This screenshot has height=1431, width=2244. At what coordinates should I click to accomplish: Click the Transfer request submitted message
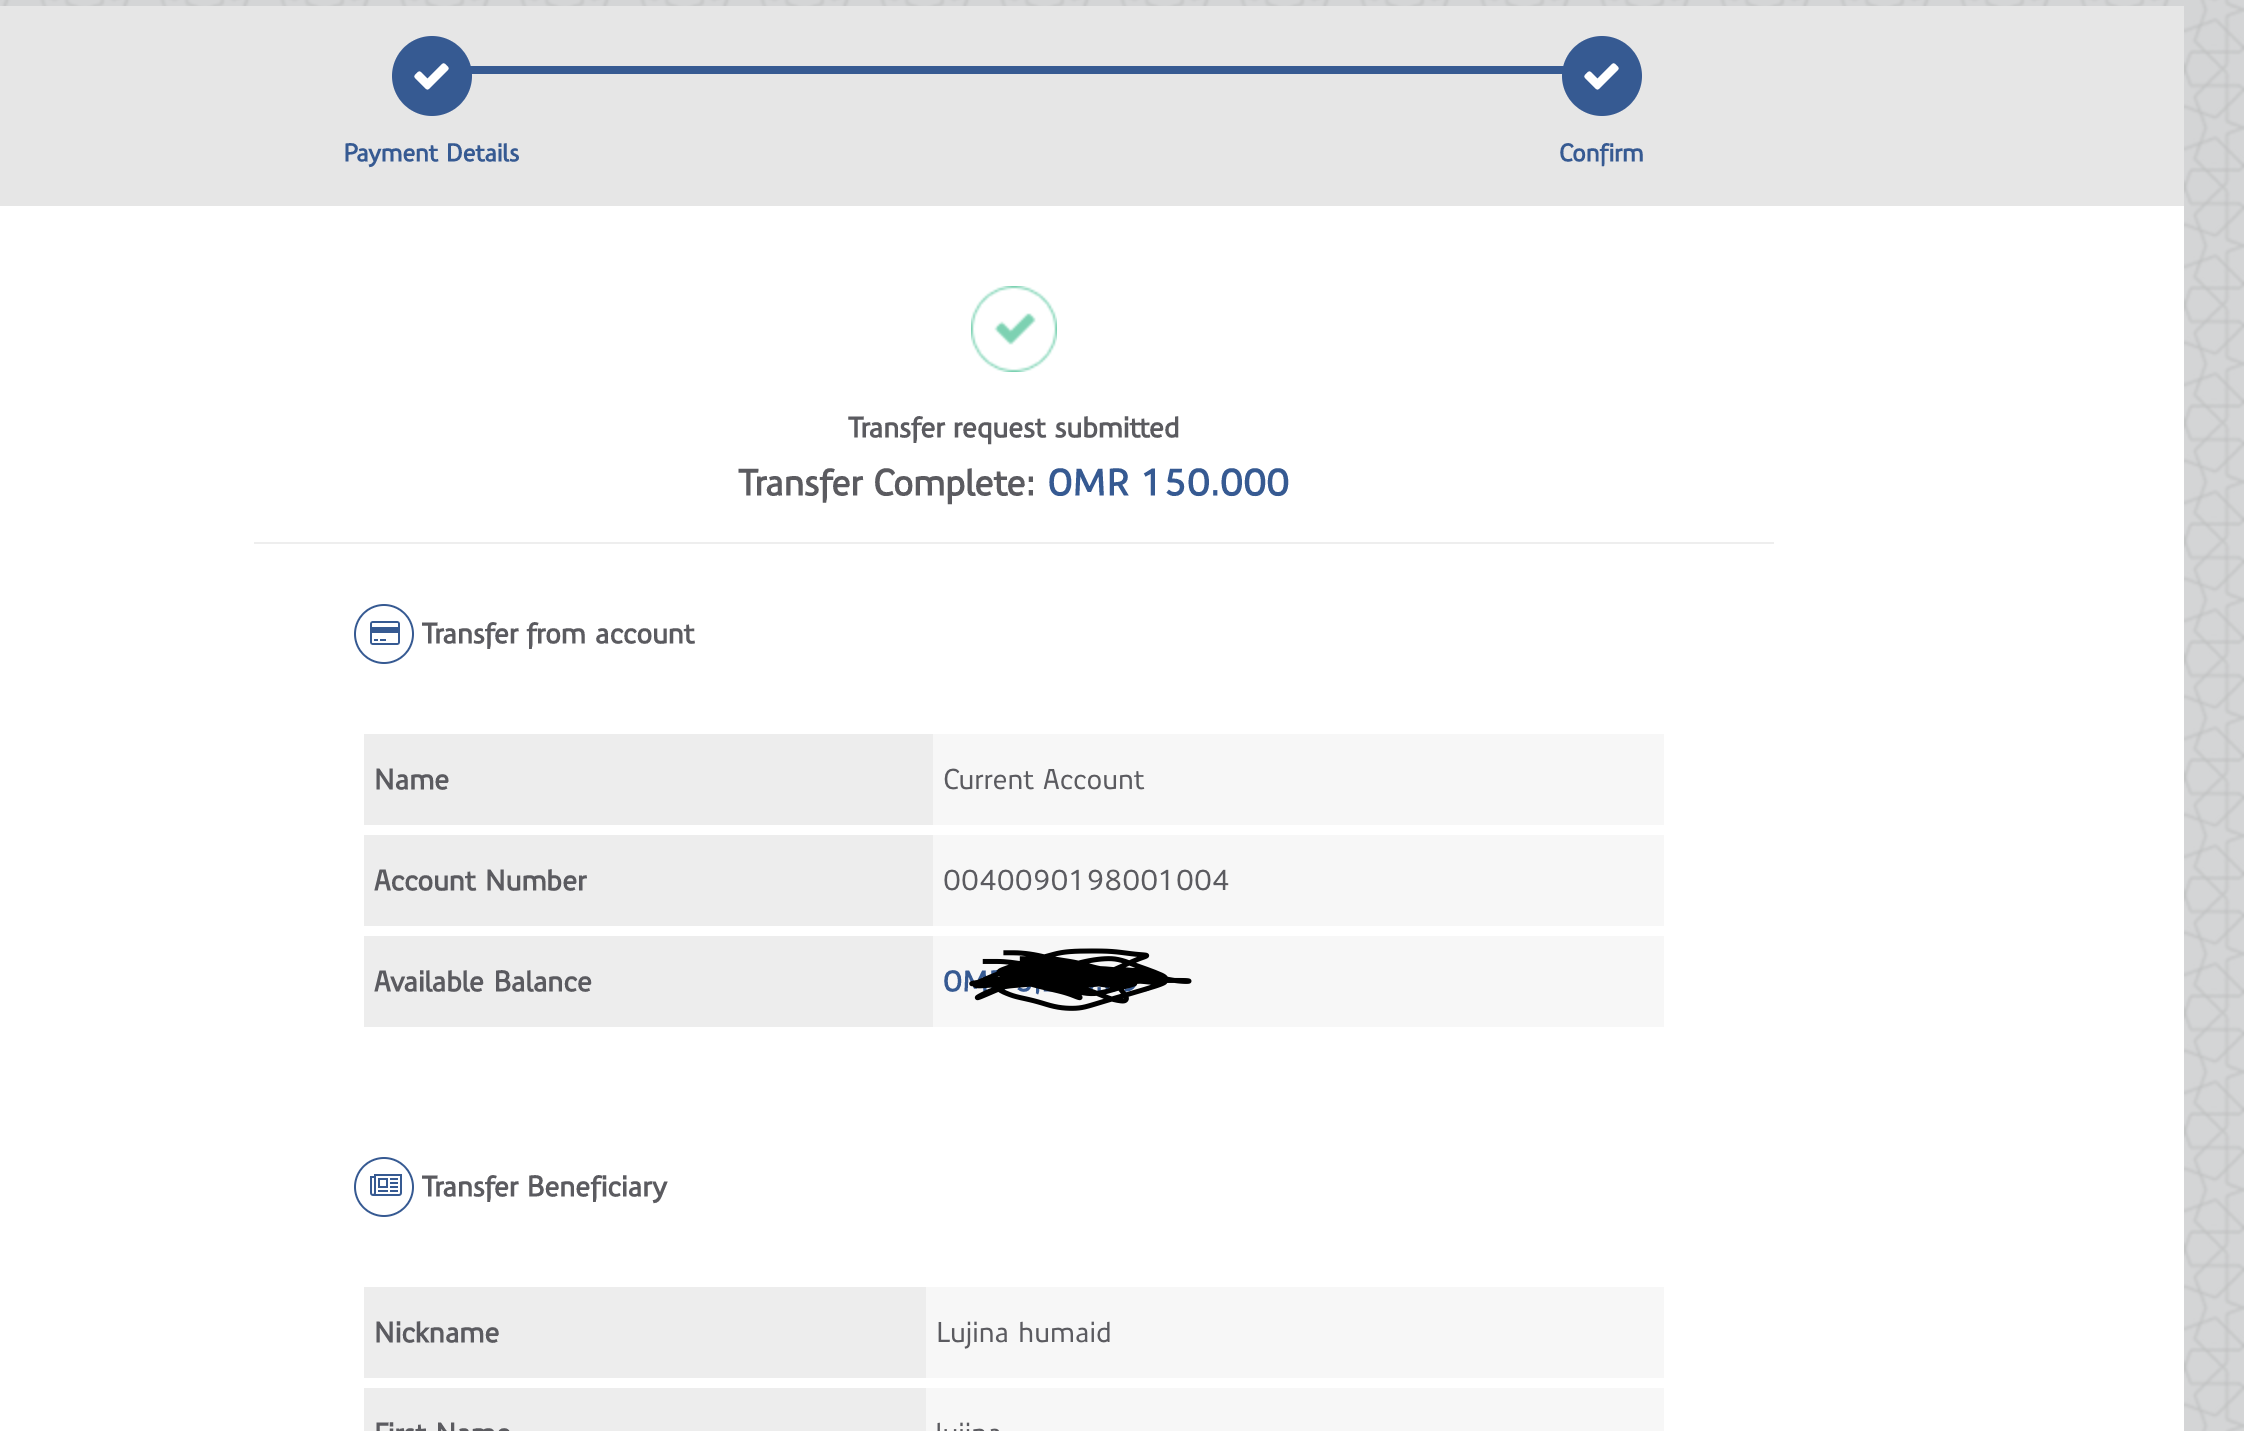[1013, 428]
